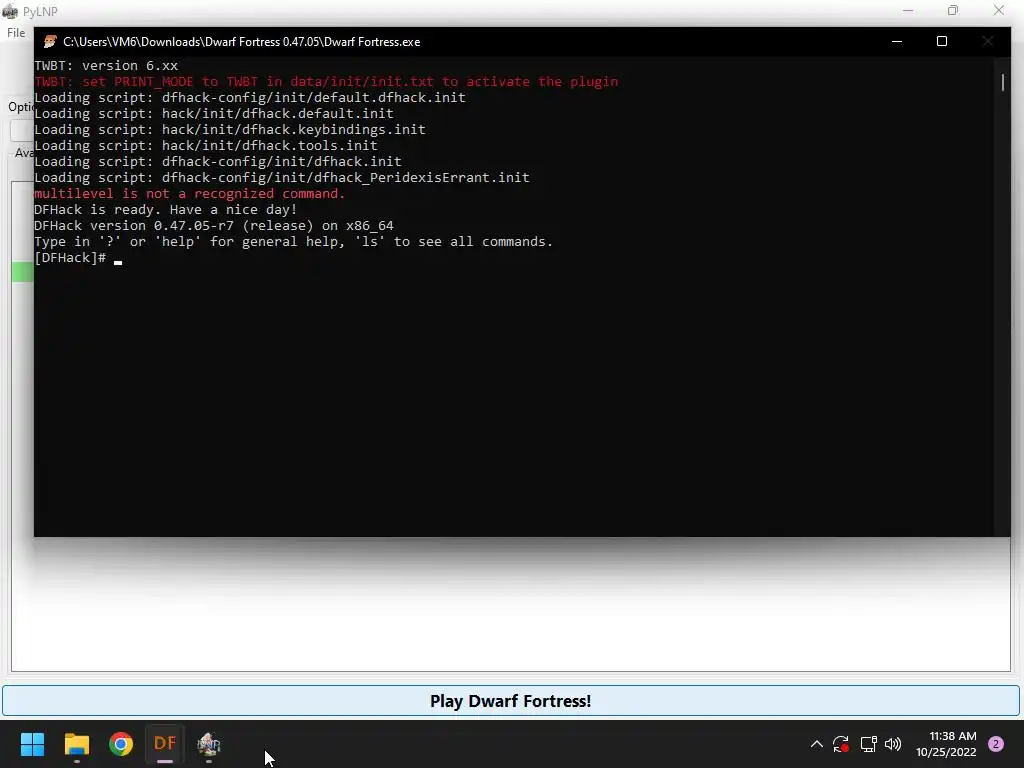
Task: Maximize the Dwarf Fortress console window
Action: tap(942, 41)
